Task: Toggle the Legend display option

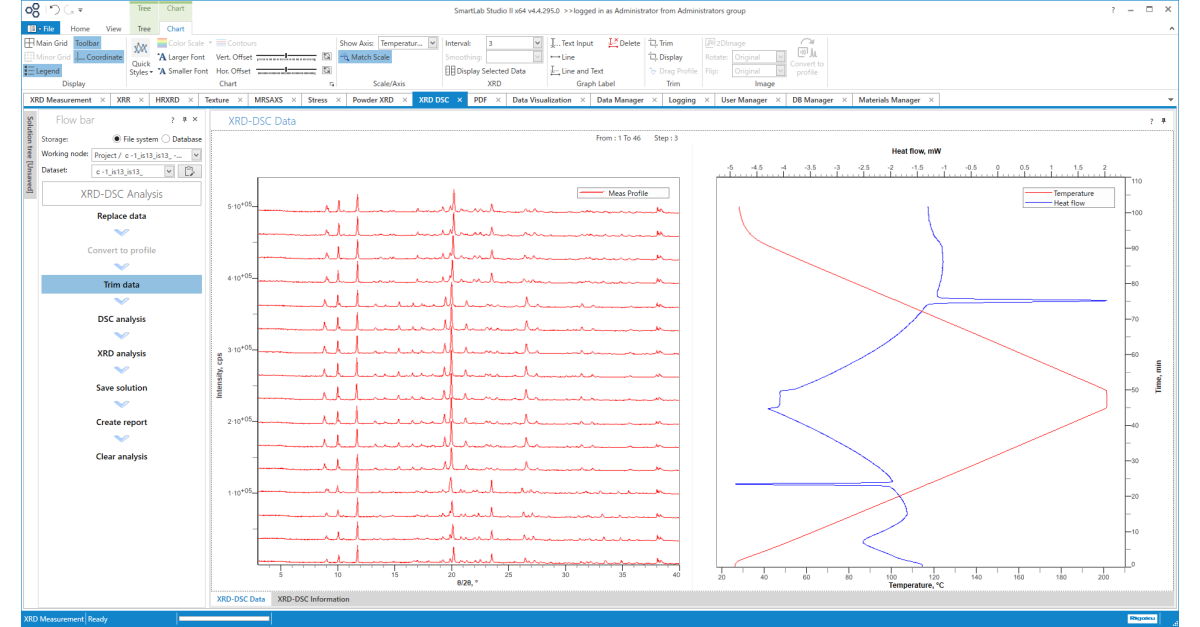Action: click(x=43, y=71)
